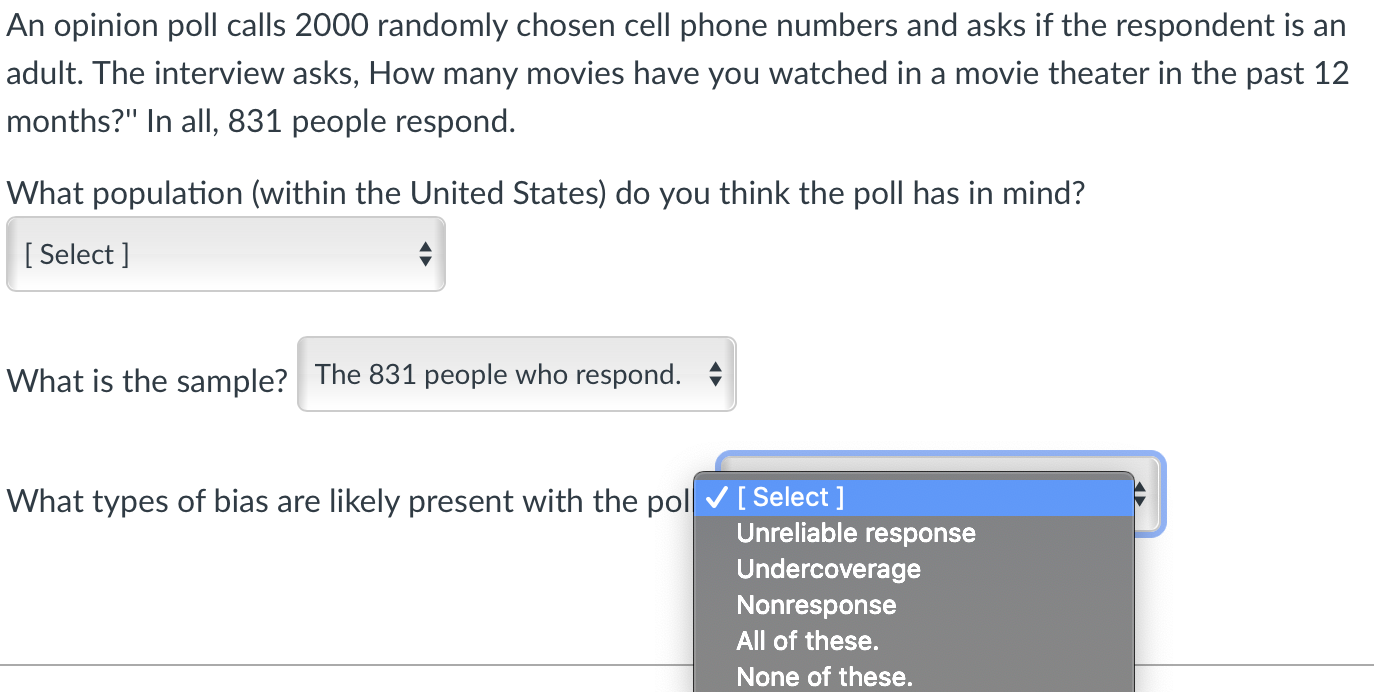
Task: Choose the All of these. answer
Action: 807,641
